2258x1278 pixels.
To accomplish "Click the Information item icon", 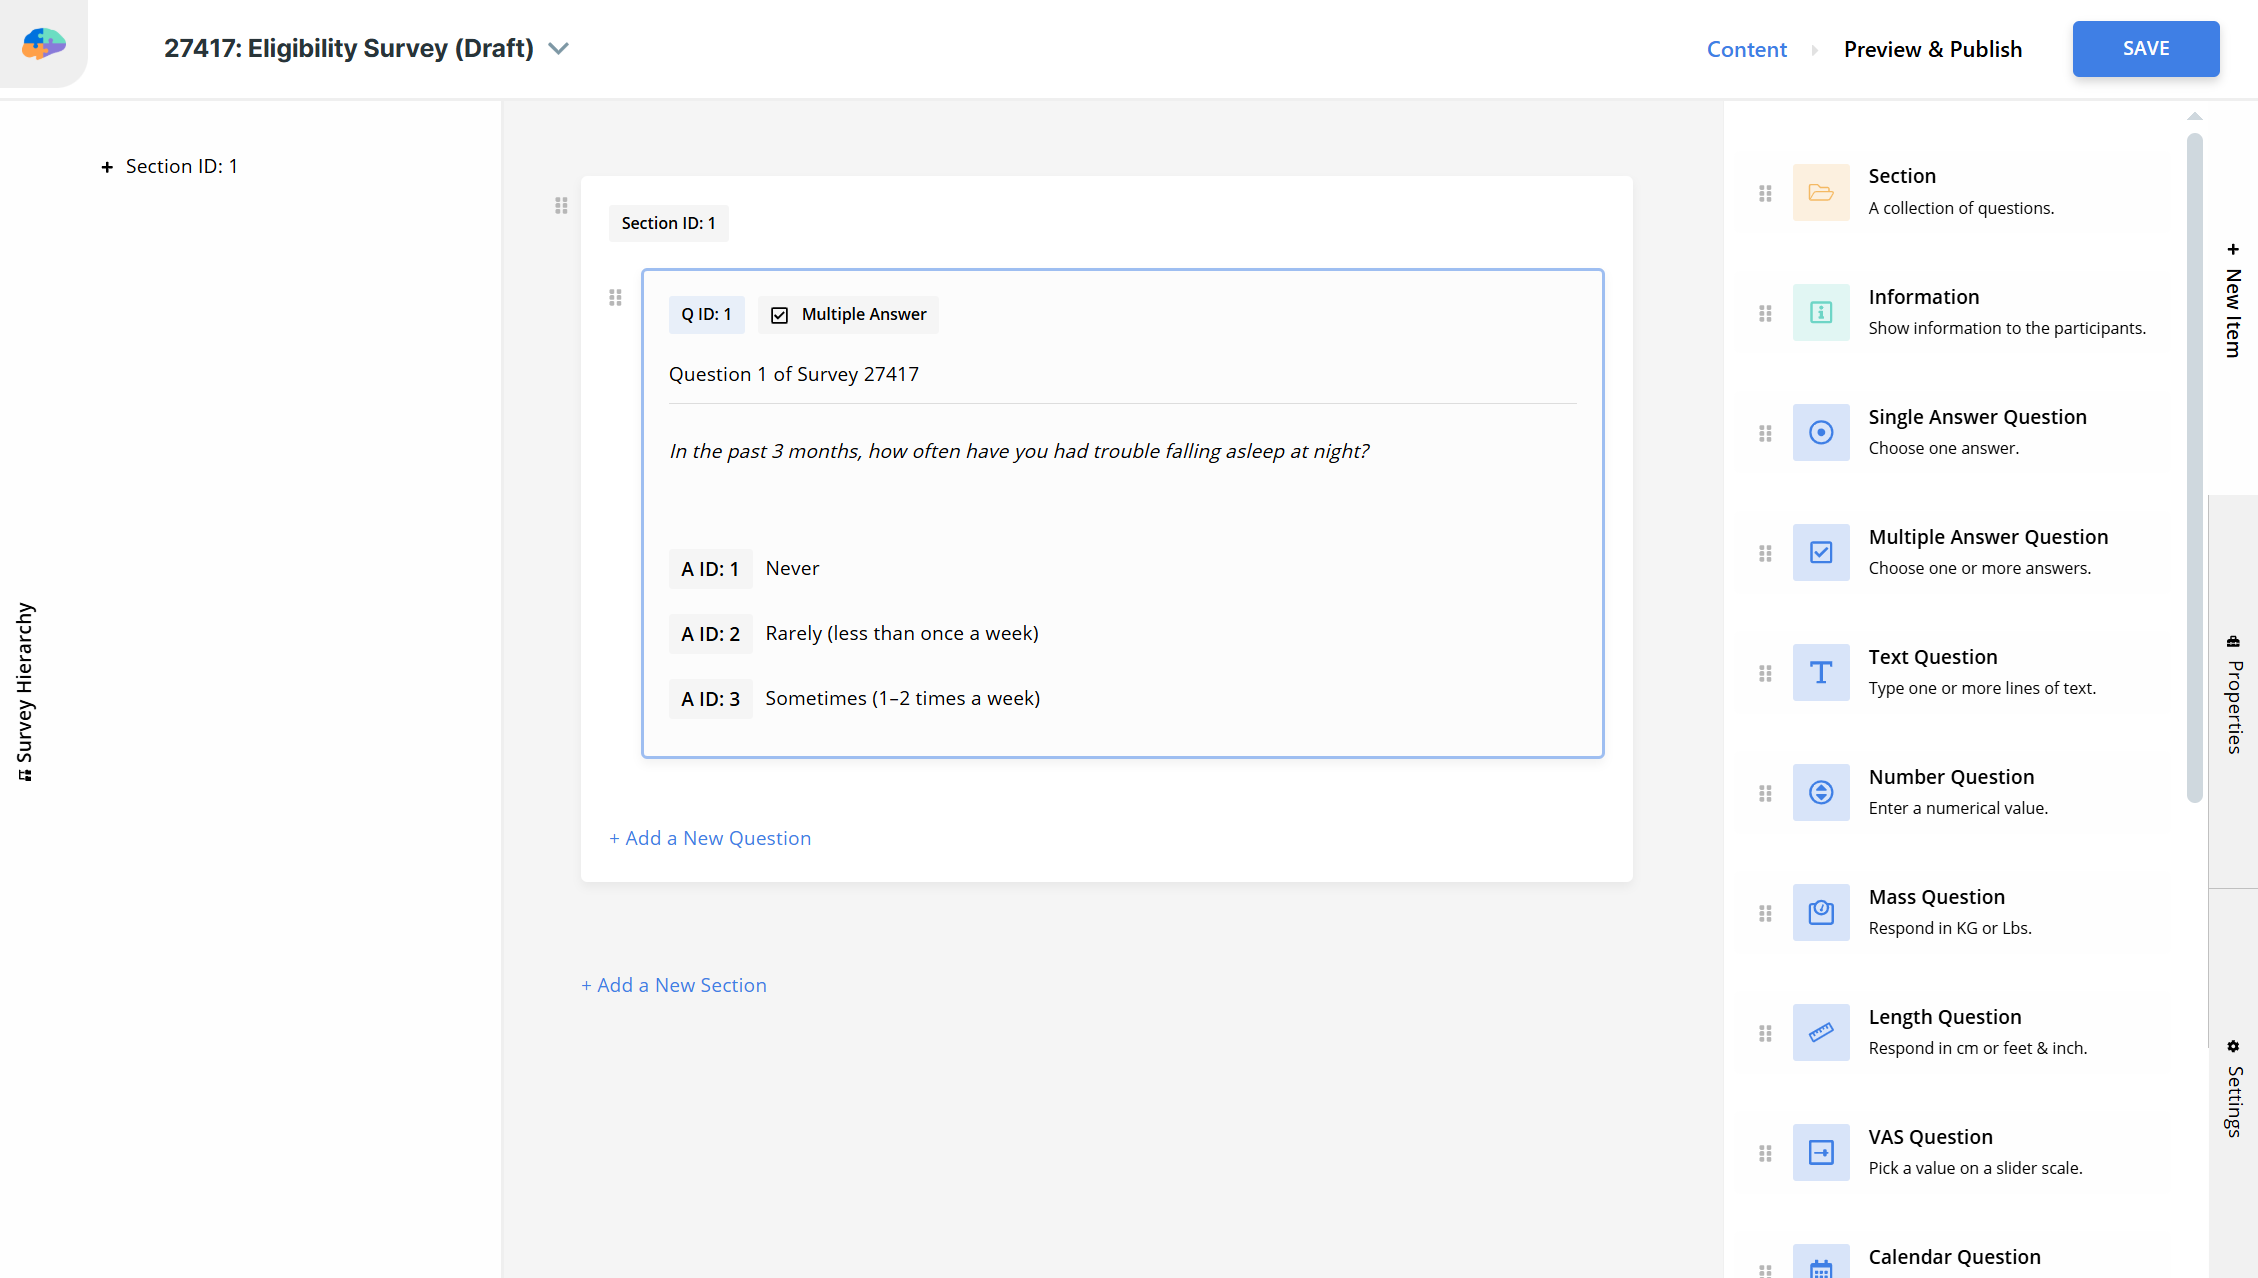I will click(x=1821, y=312).
